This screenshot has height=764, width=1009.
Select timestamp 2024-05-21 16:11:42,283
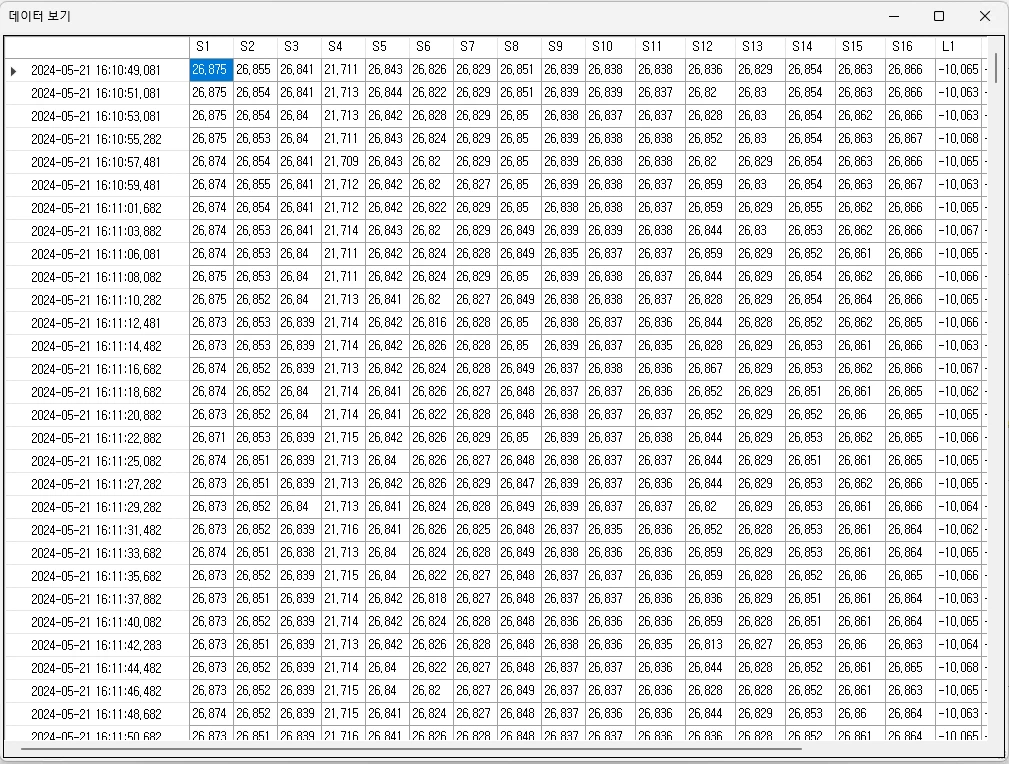96,646
